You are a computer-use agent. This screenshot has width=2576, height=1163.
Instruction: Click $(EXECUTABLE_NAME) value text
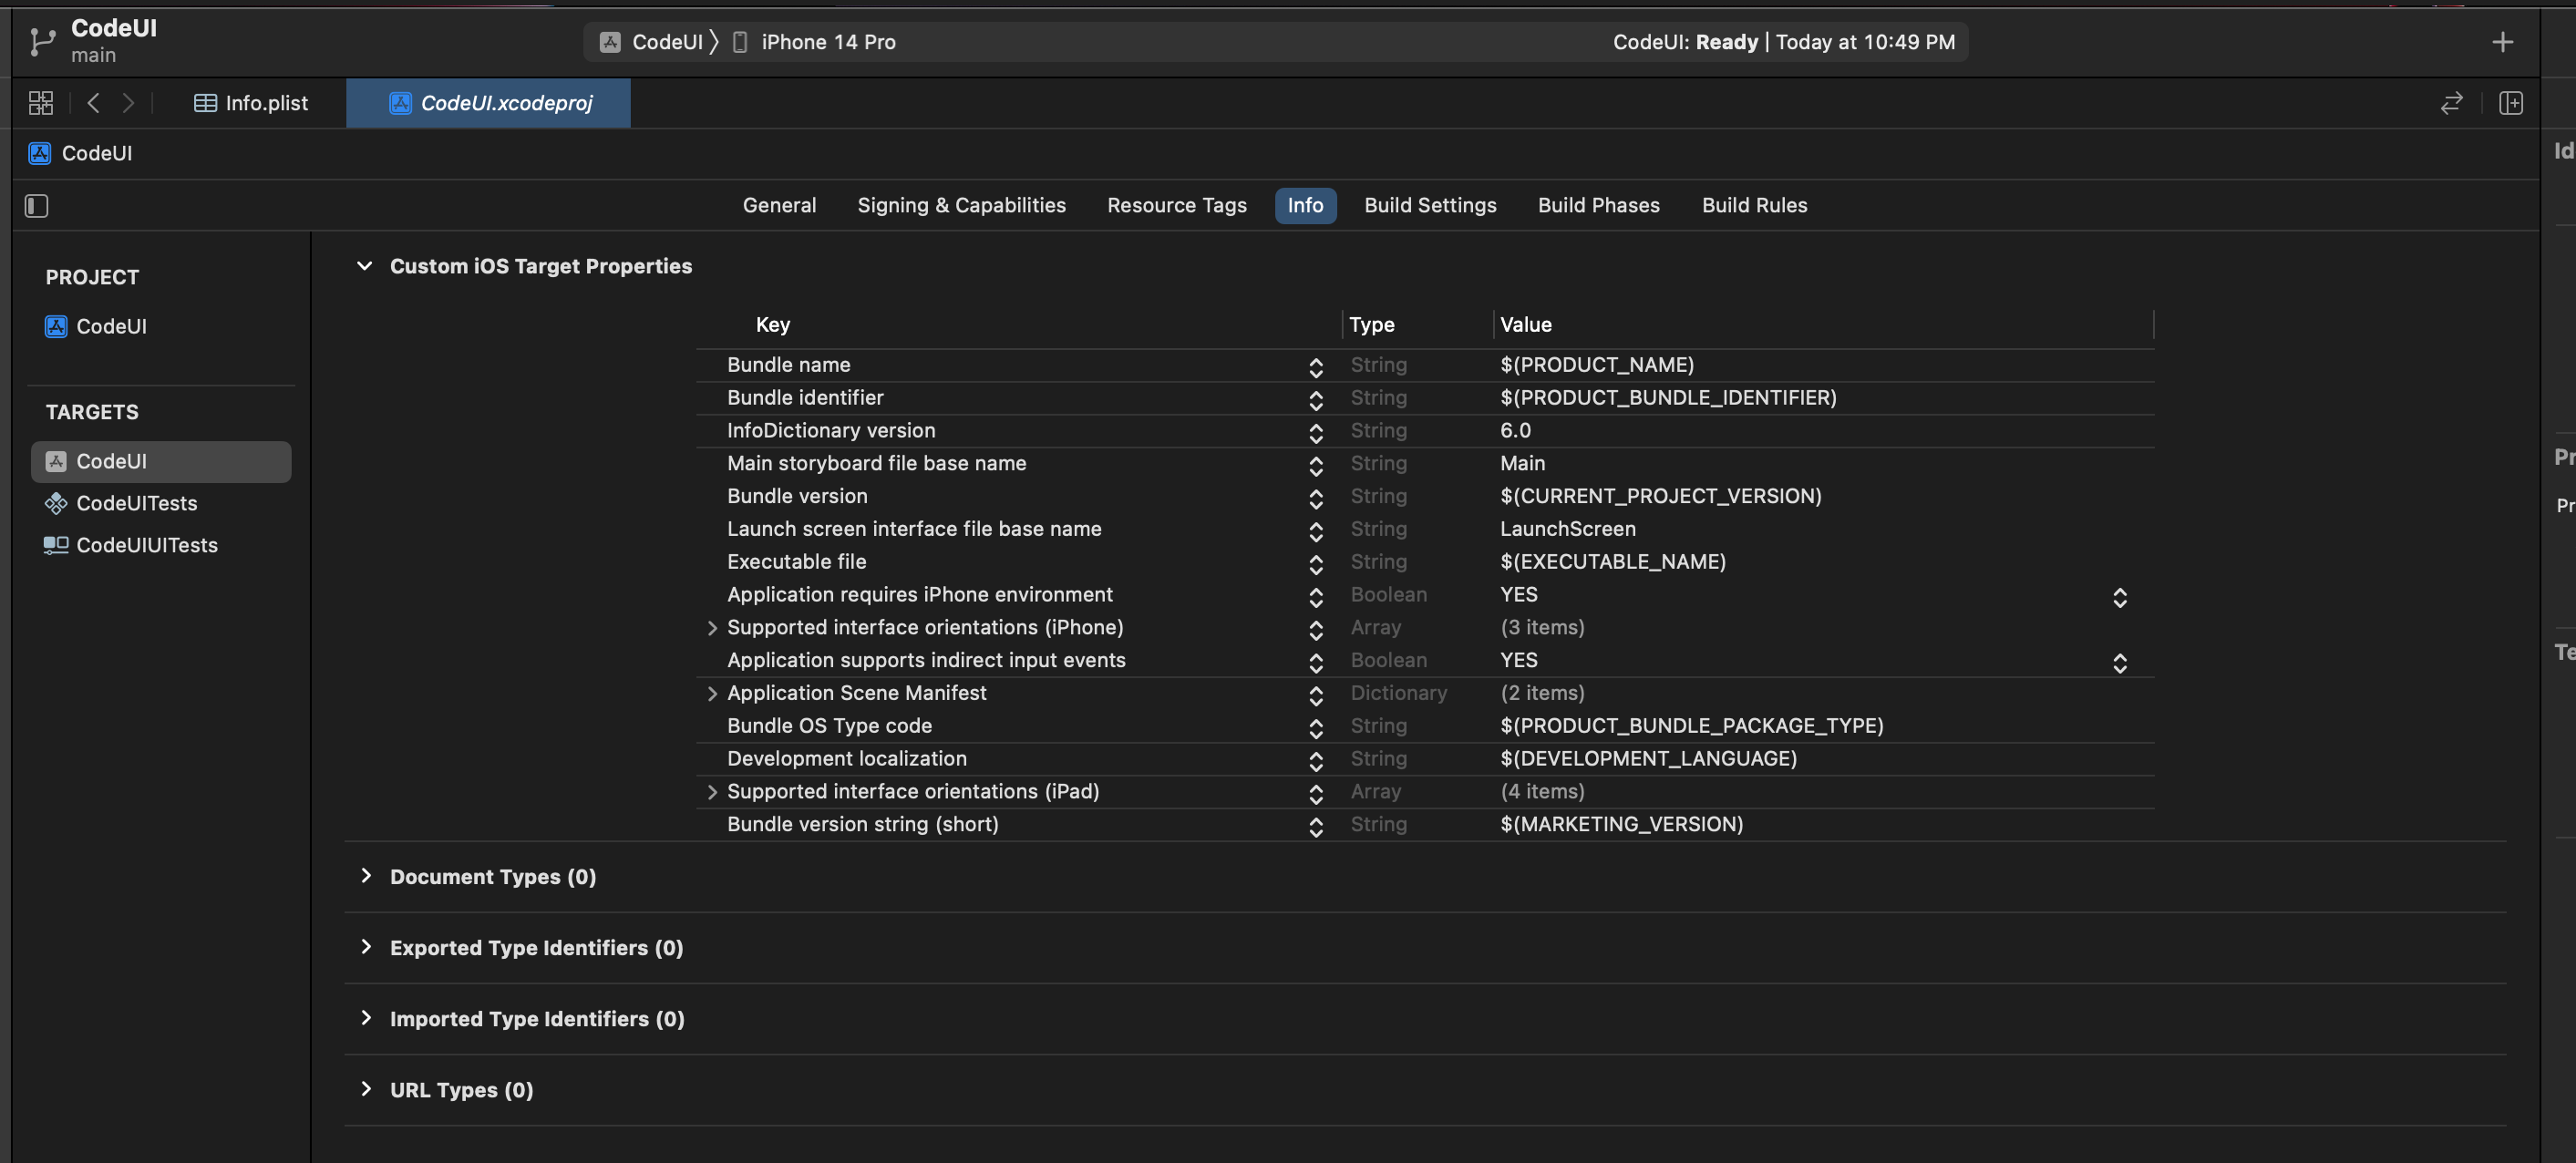tap(1612, 562)
